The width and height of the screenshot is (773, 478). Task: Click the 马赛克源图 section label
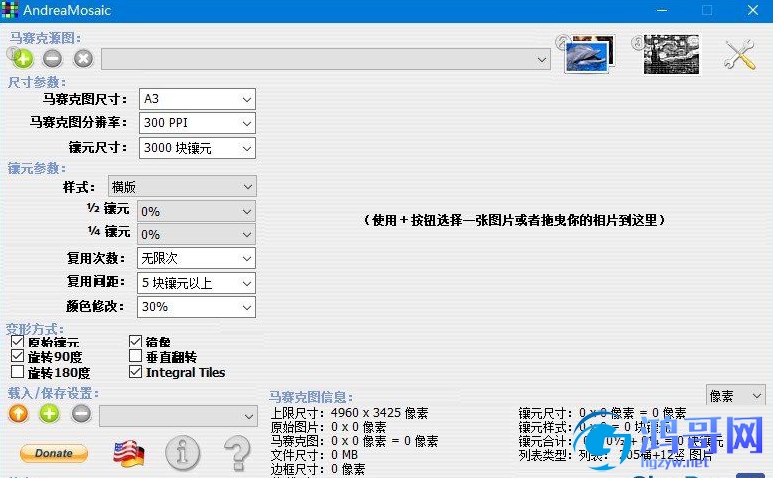tap(45, 37)
